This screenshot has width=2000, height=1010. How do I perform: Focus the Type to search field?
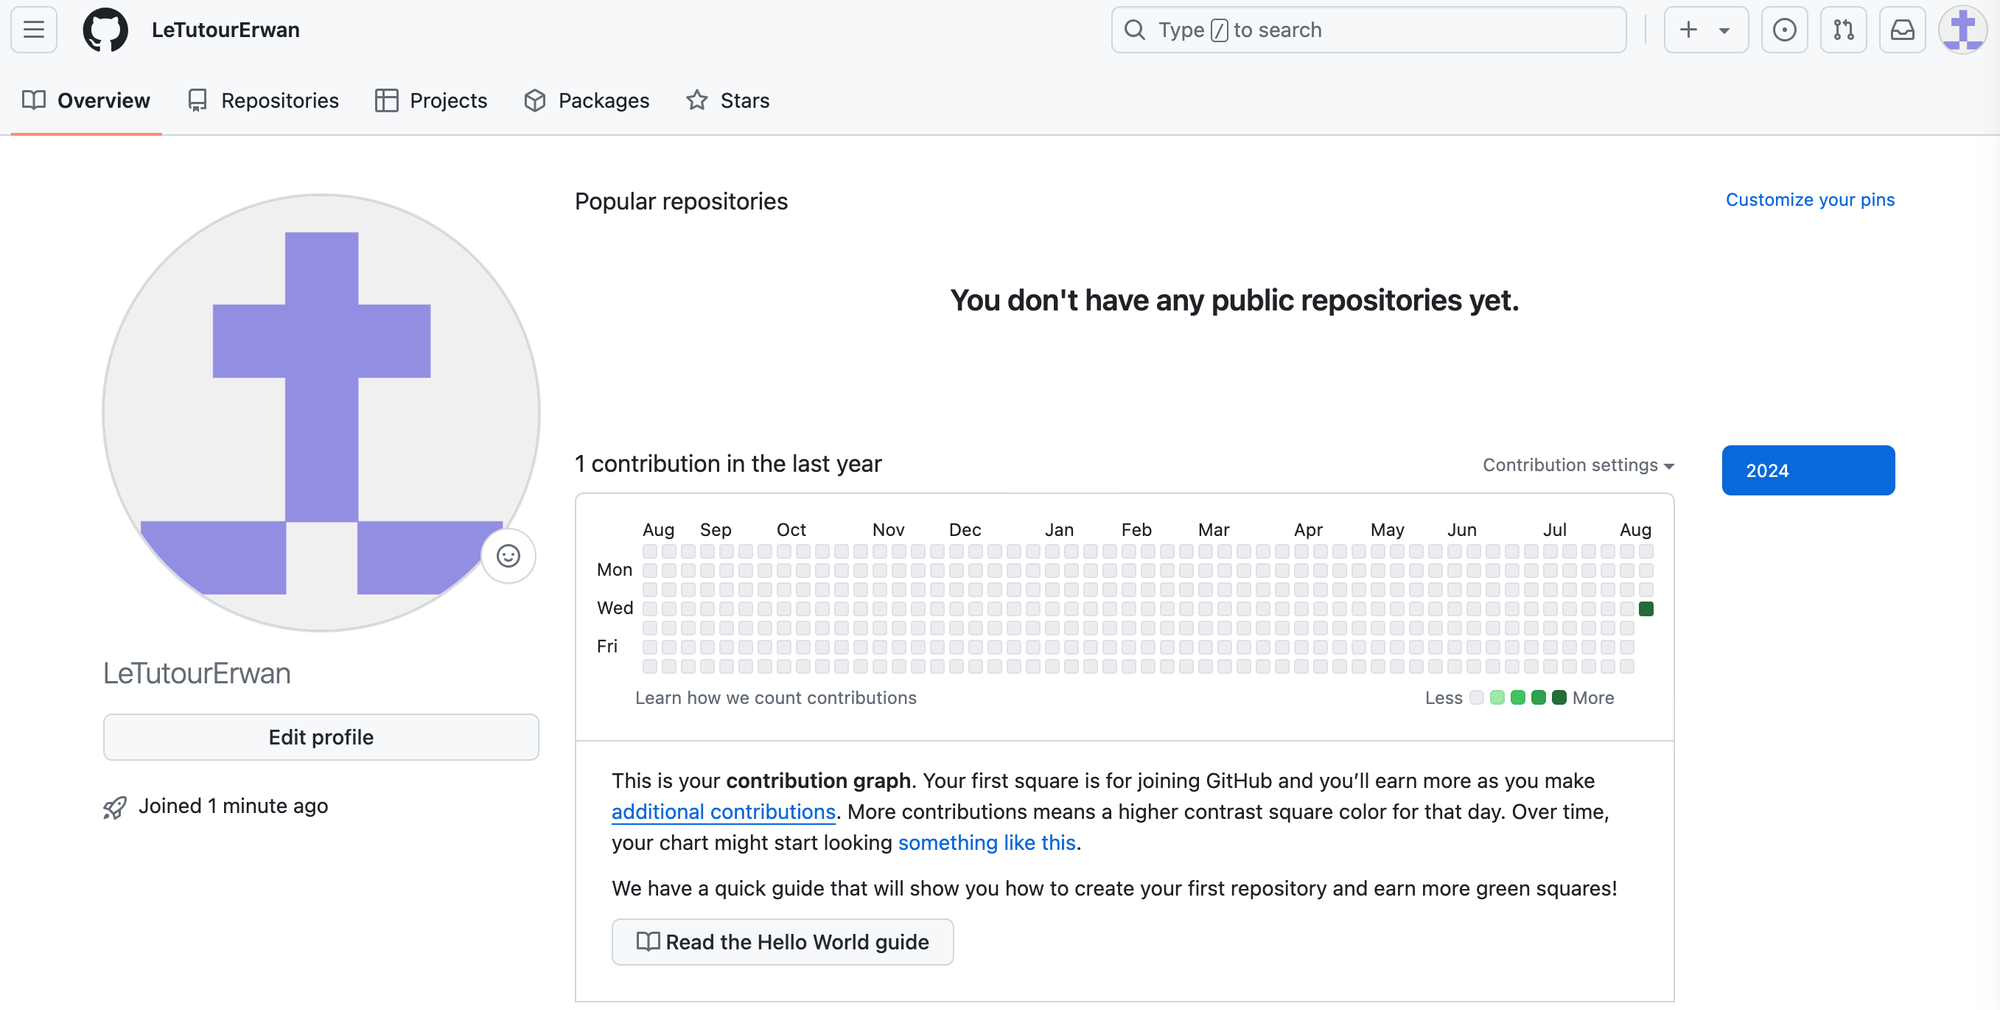(1368, 30)
